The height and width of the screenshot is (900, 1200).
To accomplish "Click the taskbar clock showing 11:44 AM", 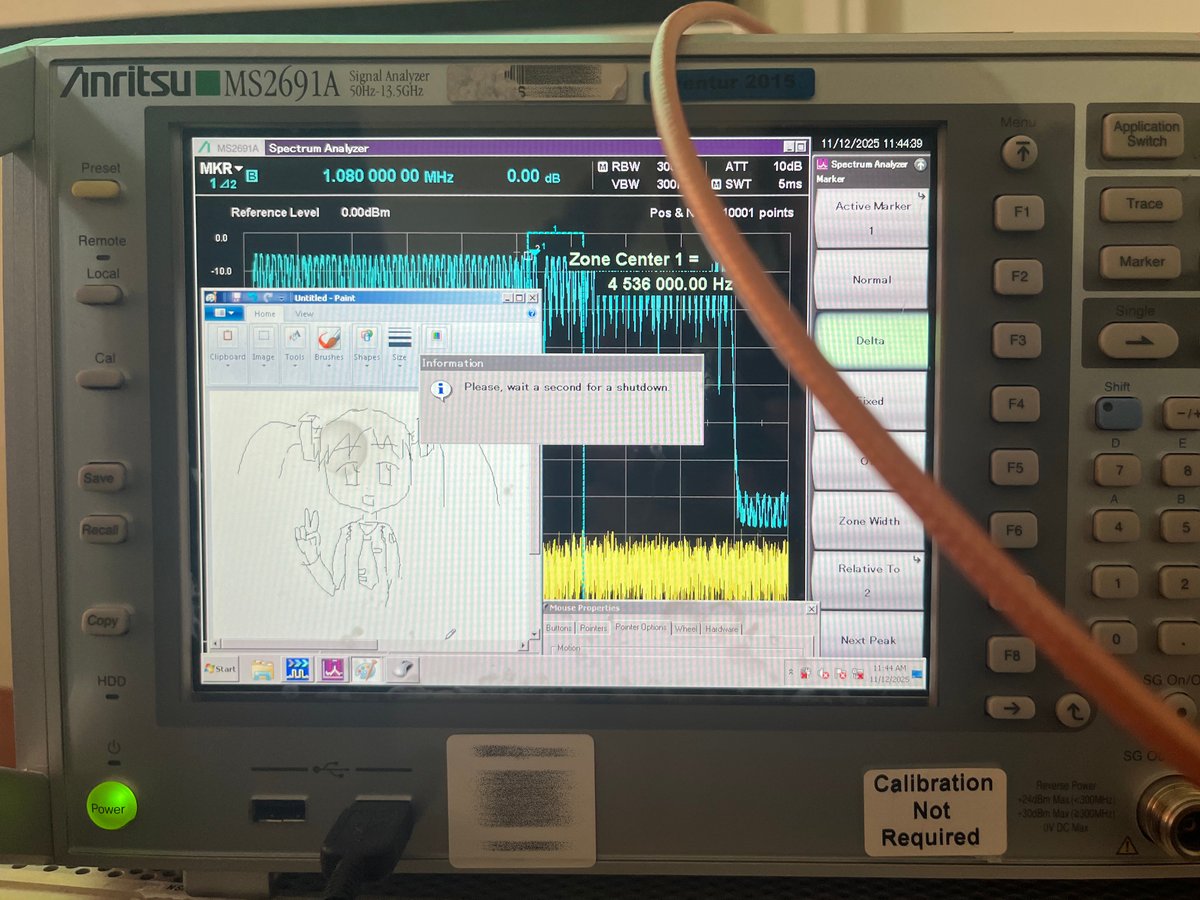I will coord(889,672).
